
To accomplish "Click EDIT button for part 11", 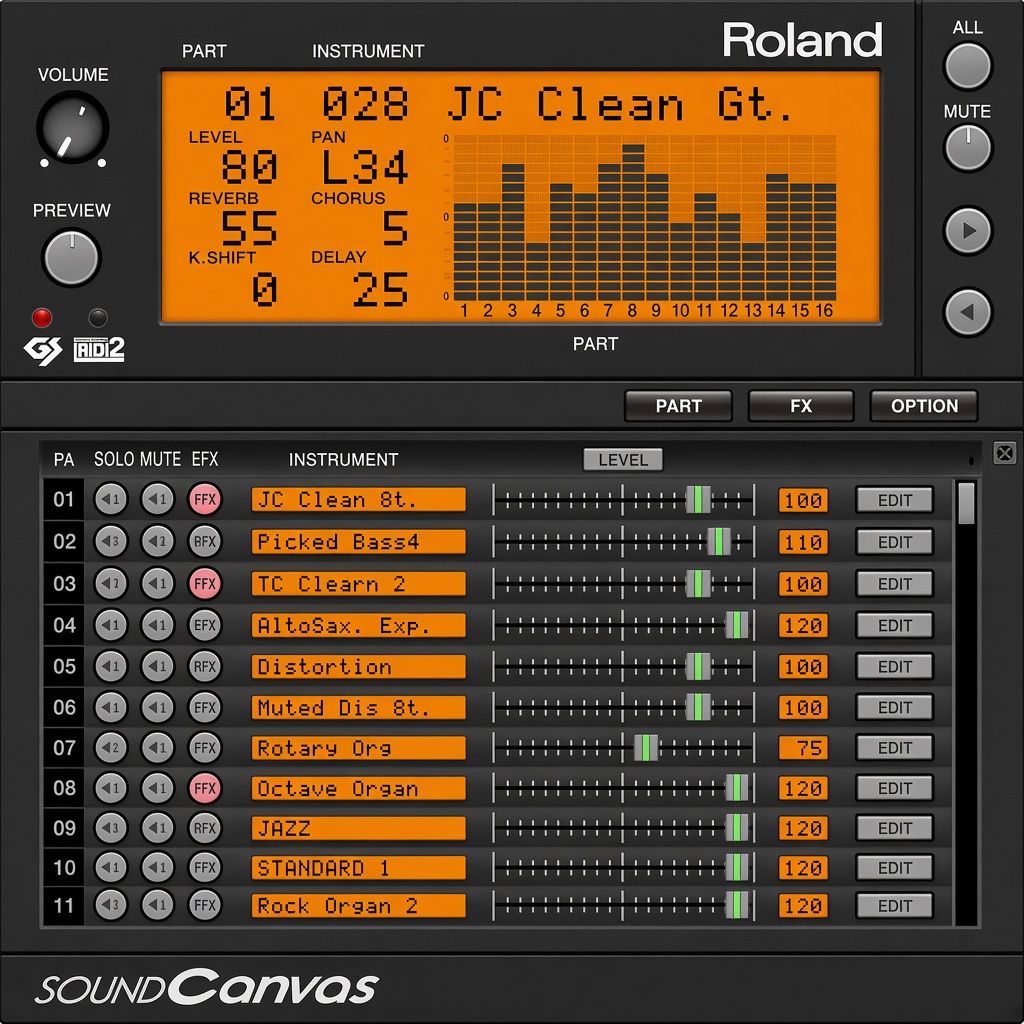I will pyautogui.click(x=894, y=906).
